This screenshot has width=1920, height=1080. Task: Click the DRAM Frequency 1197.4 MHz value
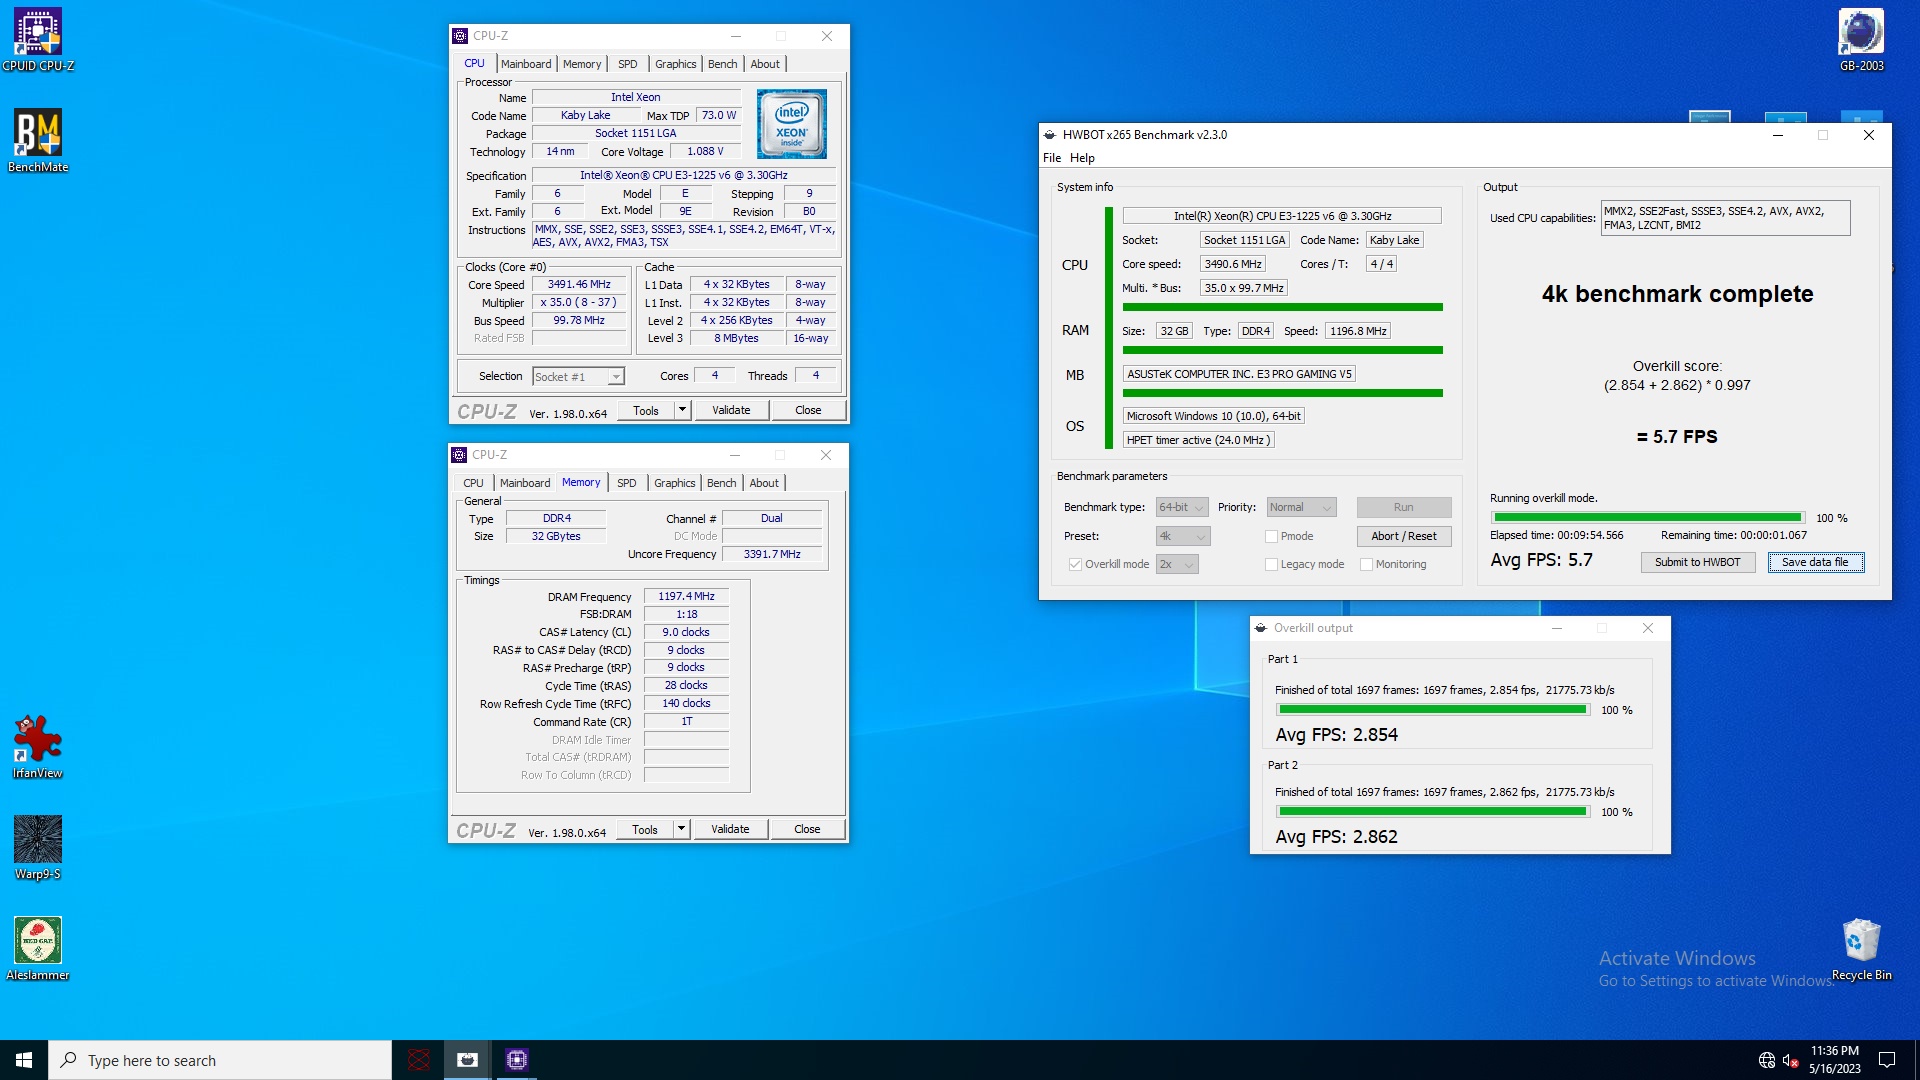click(686, 597)
